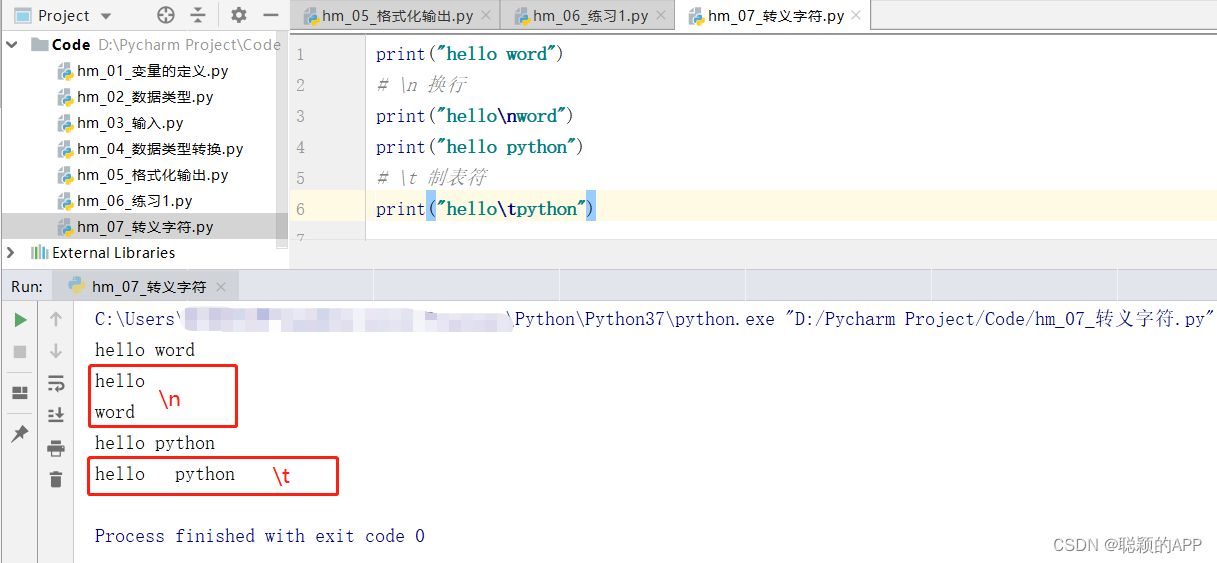This screenshot has width=1217, height=563.
Task: Click the python.exe command line in console
Action: (x=654, y=319)
